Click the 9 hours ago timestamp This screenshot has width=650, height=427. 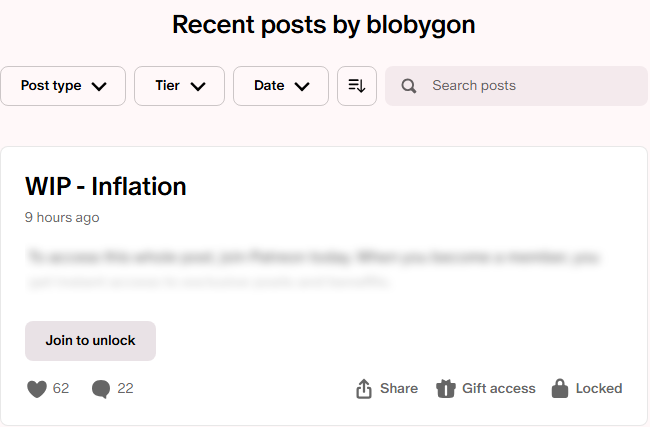point(62,217)
